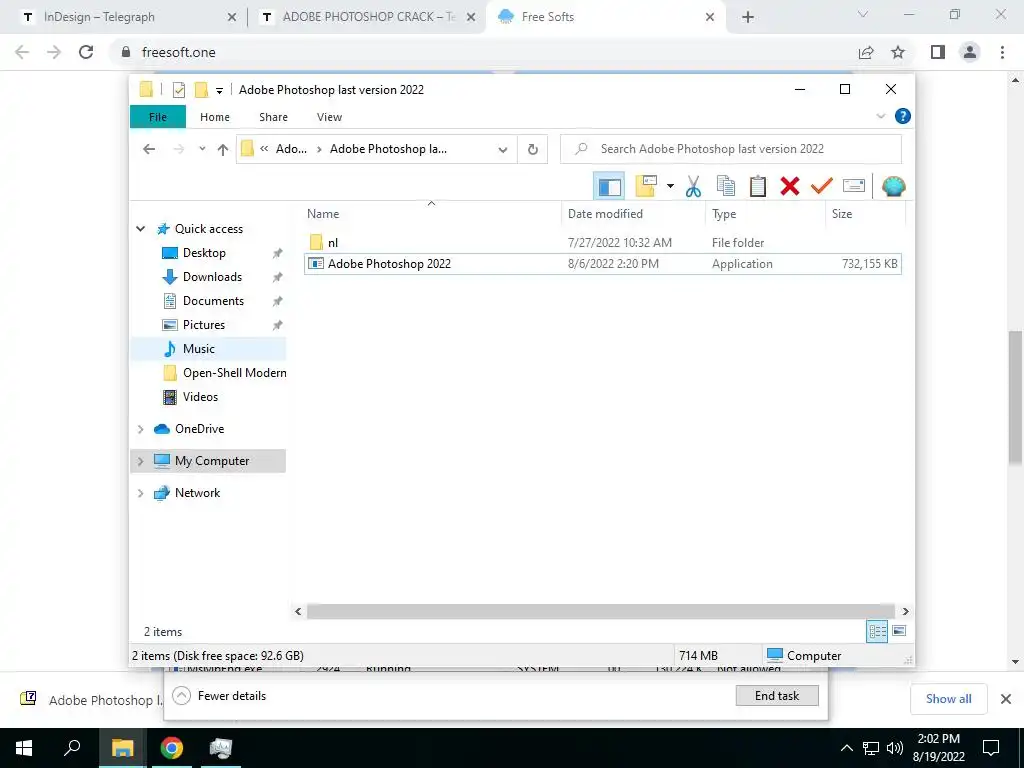Toggle the navigation pane toolbar icon
The height and width of the screenshot is (768, 1024).
tap(609, 186)
